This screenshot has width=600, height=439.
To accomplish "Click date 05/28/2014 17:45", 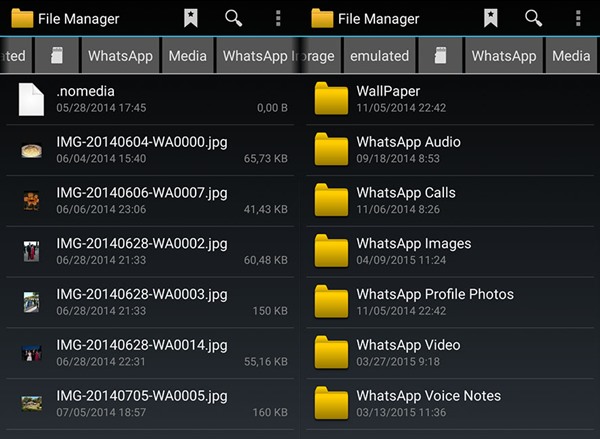I will (101, 108).
